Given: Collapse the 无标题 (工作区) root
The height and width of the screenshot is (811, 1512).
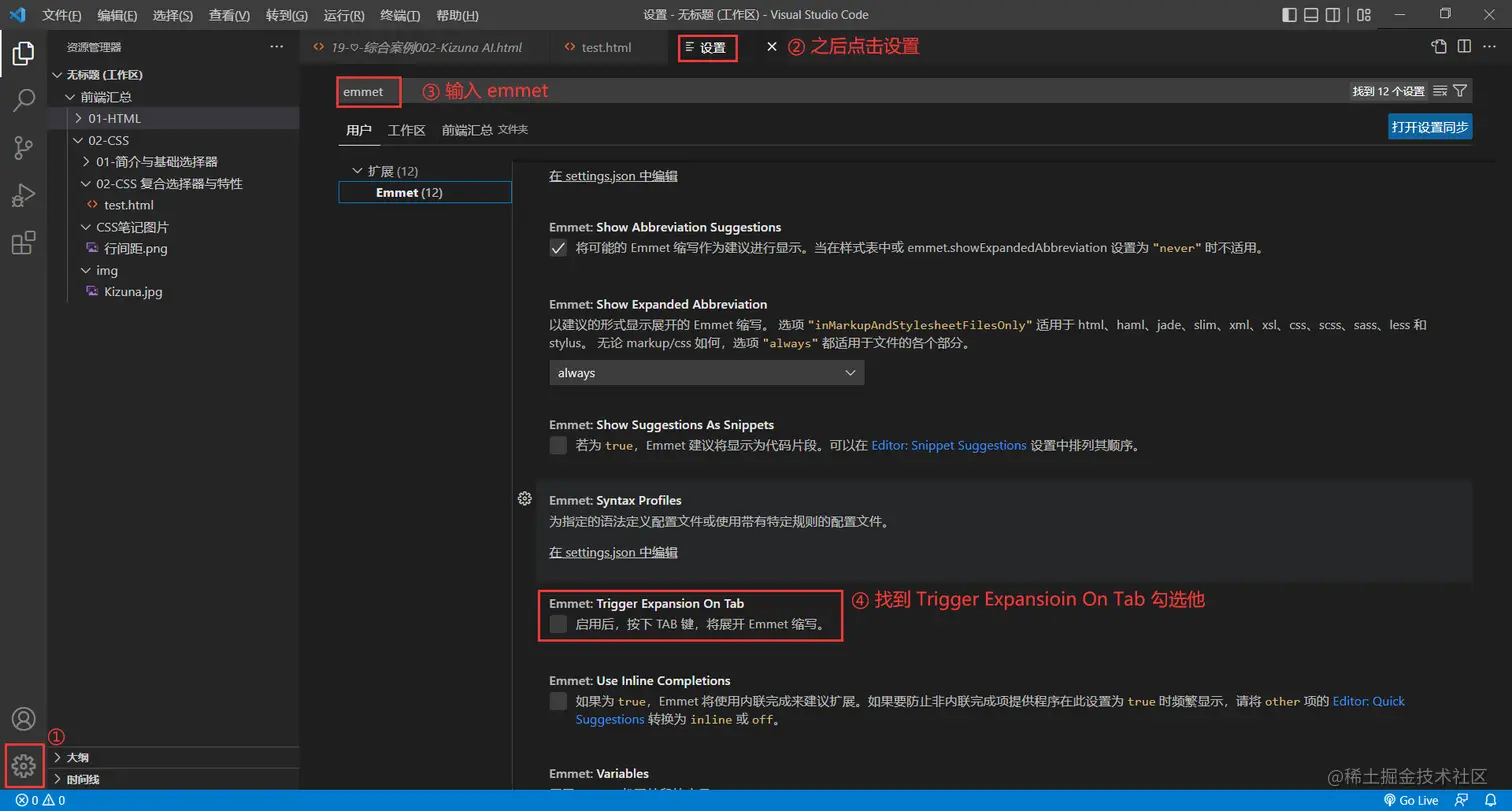Looking at the screenshot, I should 58,75.
